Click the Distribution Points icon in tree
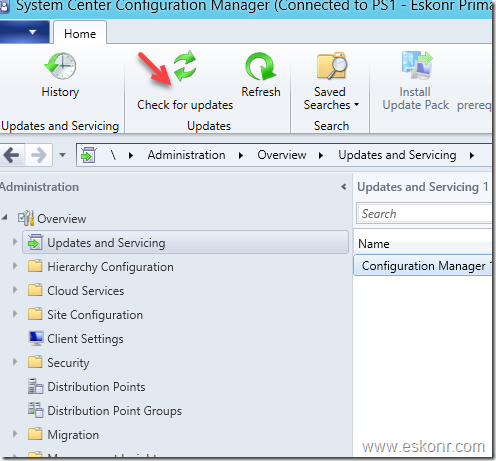 [x=36, y=387]
